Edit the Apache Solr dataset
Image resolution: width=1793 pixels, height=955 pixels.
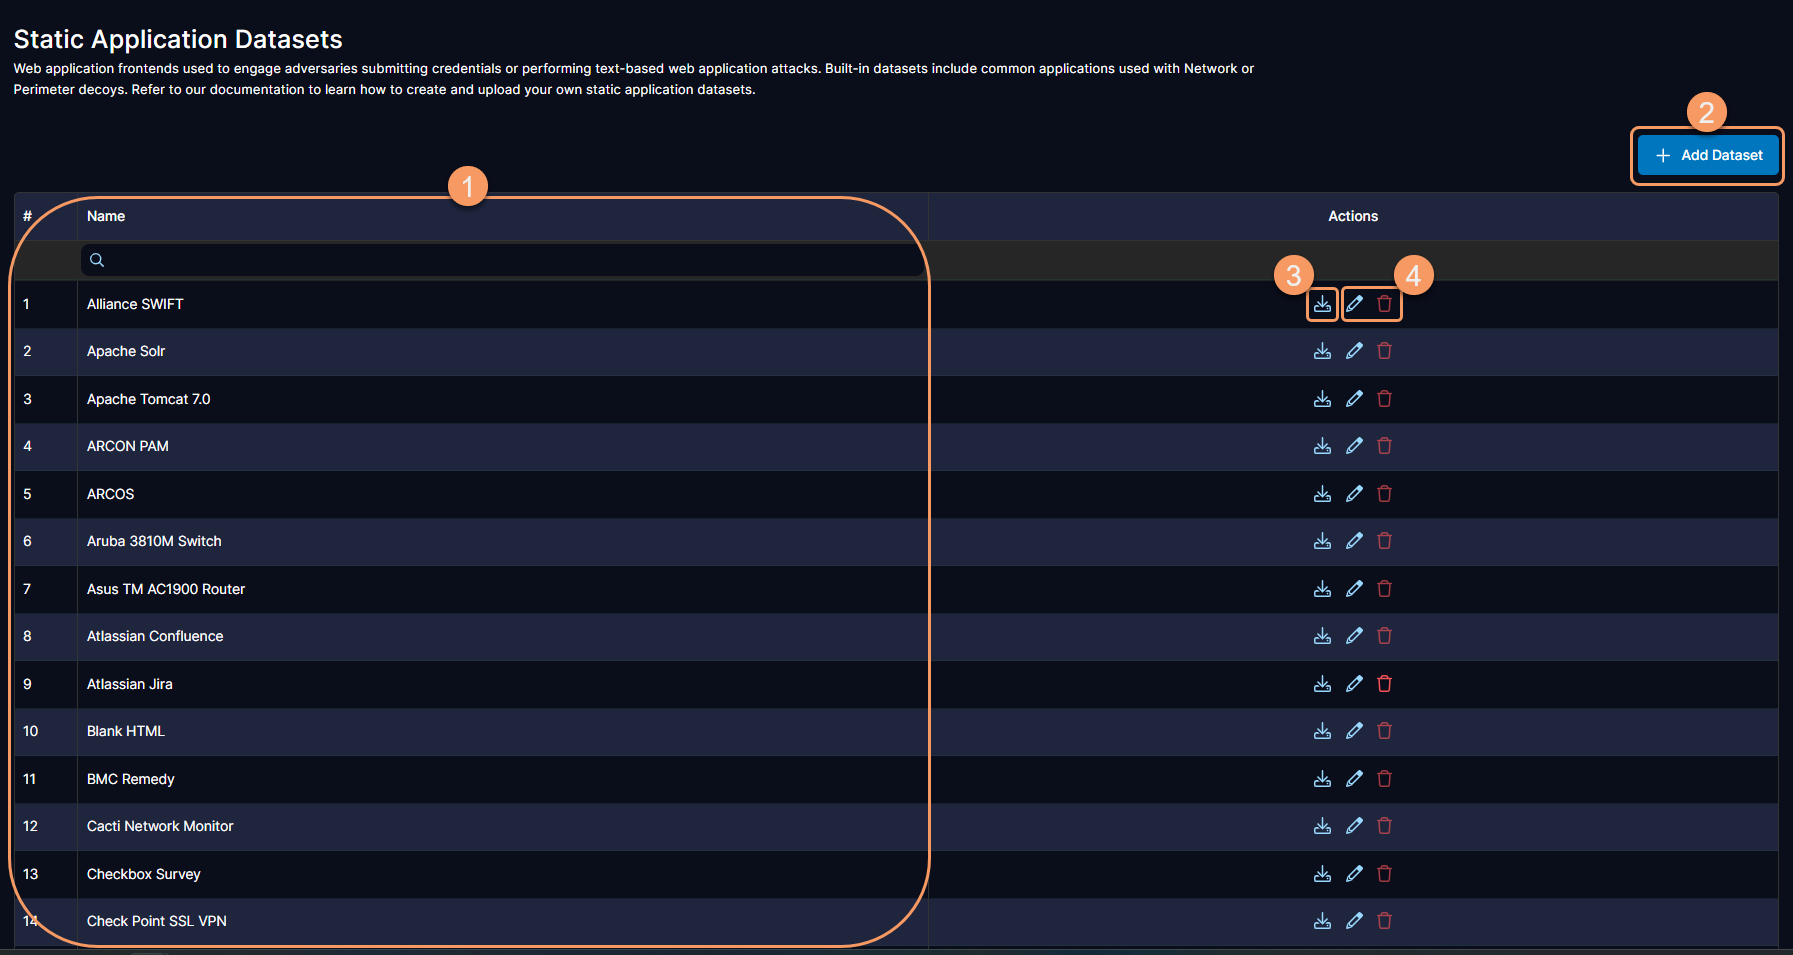coord(1354,351)
